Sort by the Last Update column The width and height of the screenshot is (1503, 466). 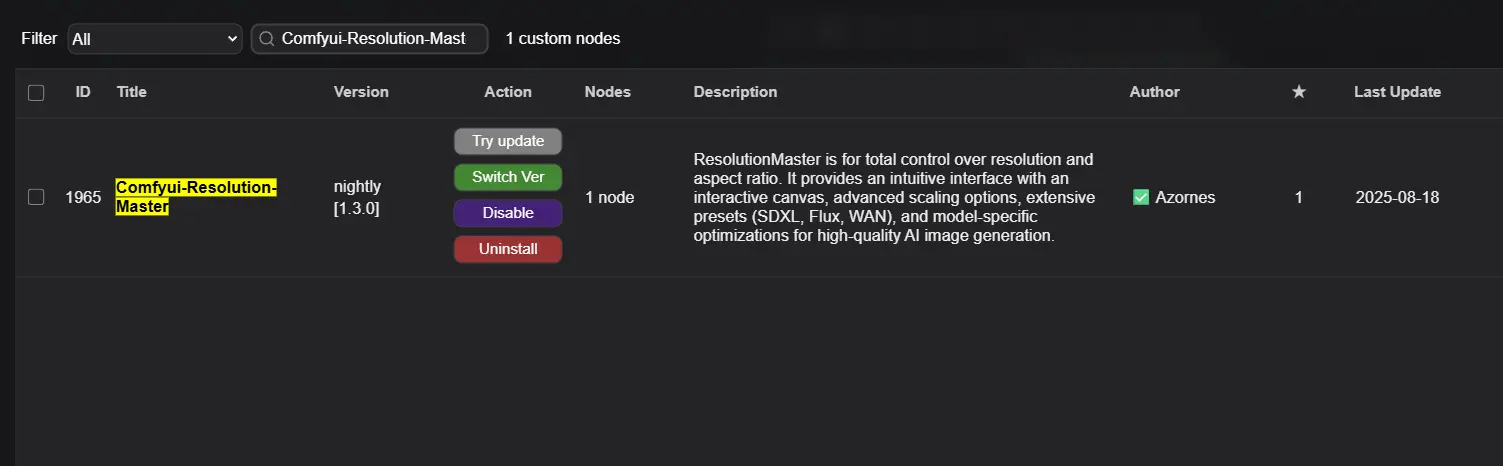coord(1397,92)
